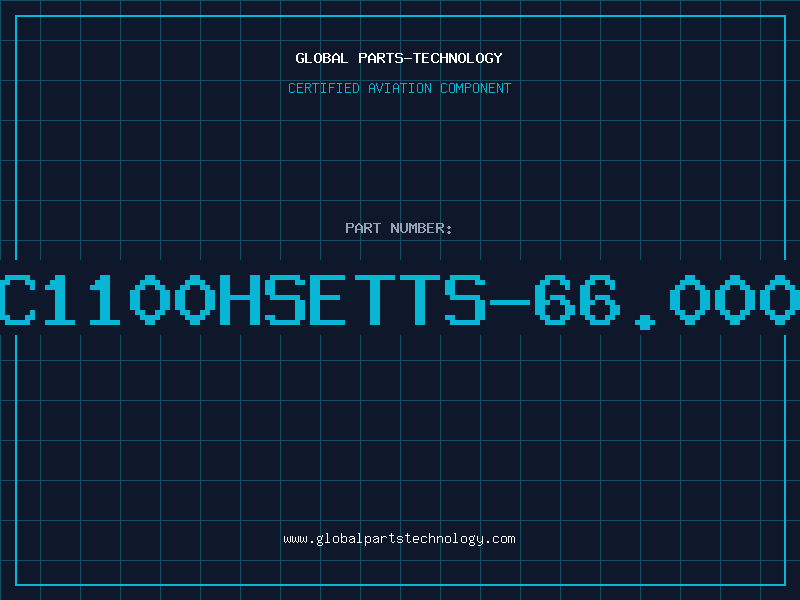This screenshot has height=600, width=800.
Task: Click the PART NUMBER: label
Action: coord(399,228)
